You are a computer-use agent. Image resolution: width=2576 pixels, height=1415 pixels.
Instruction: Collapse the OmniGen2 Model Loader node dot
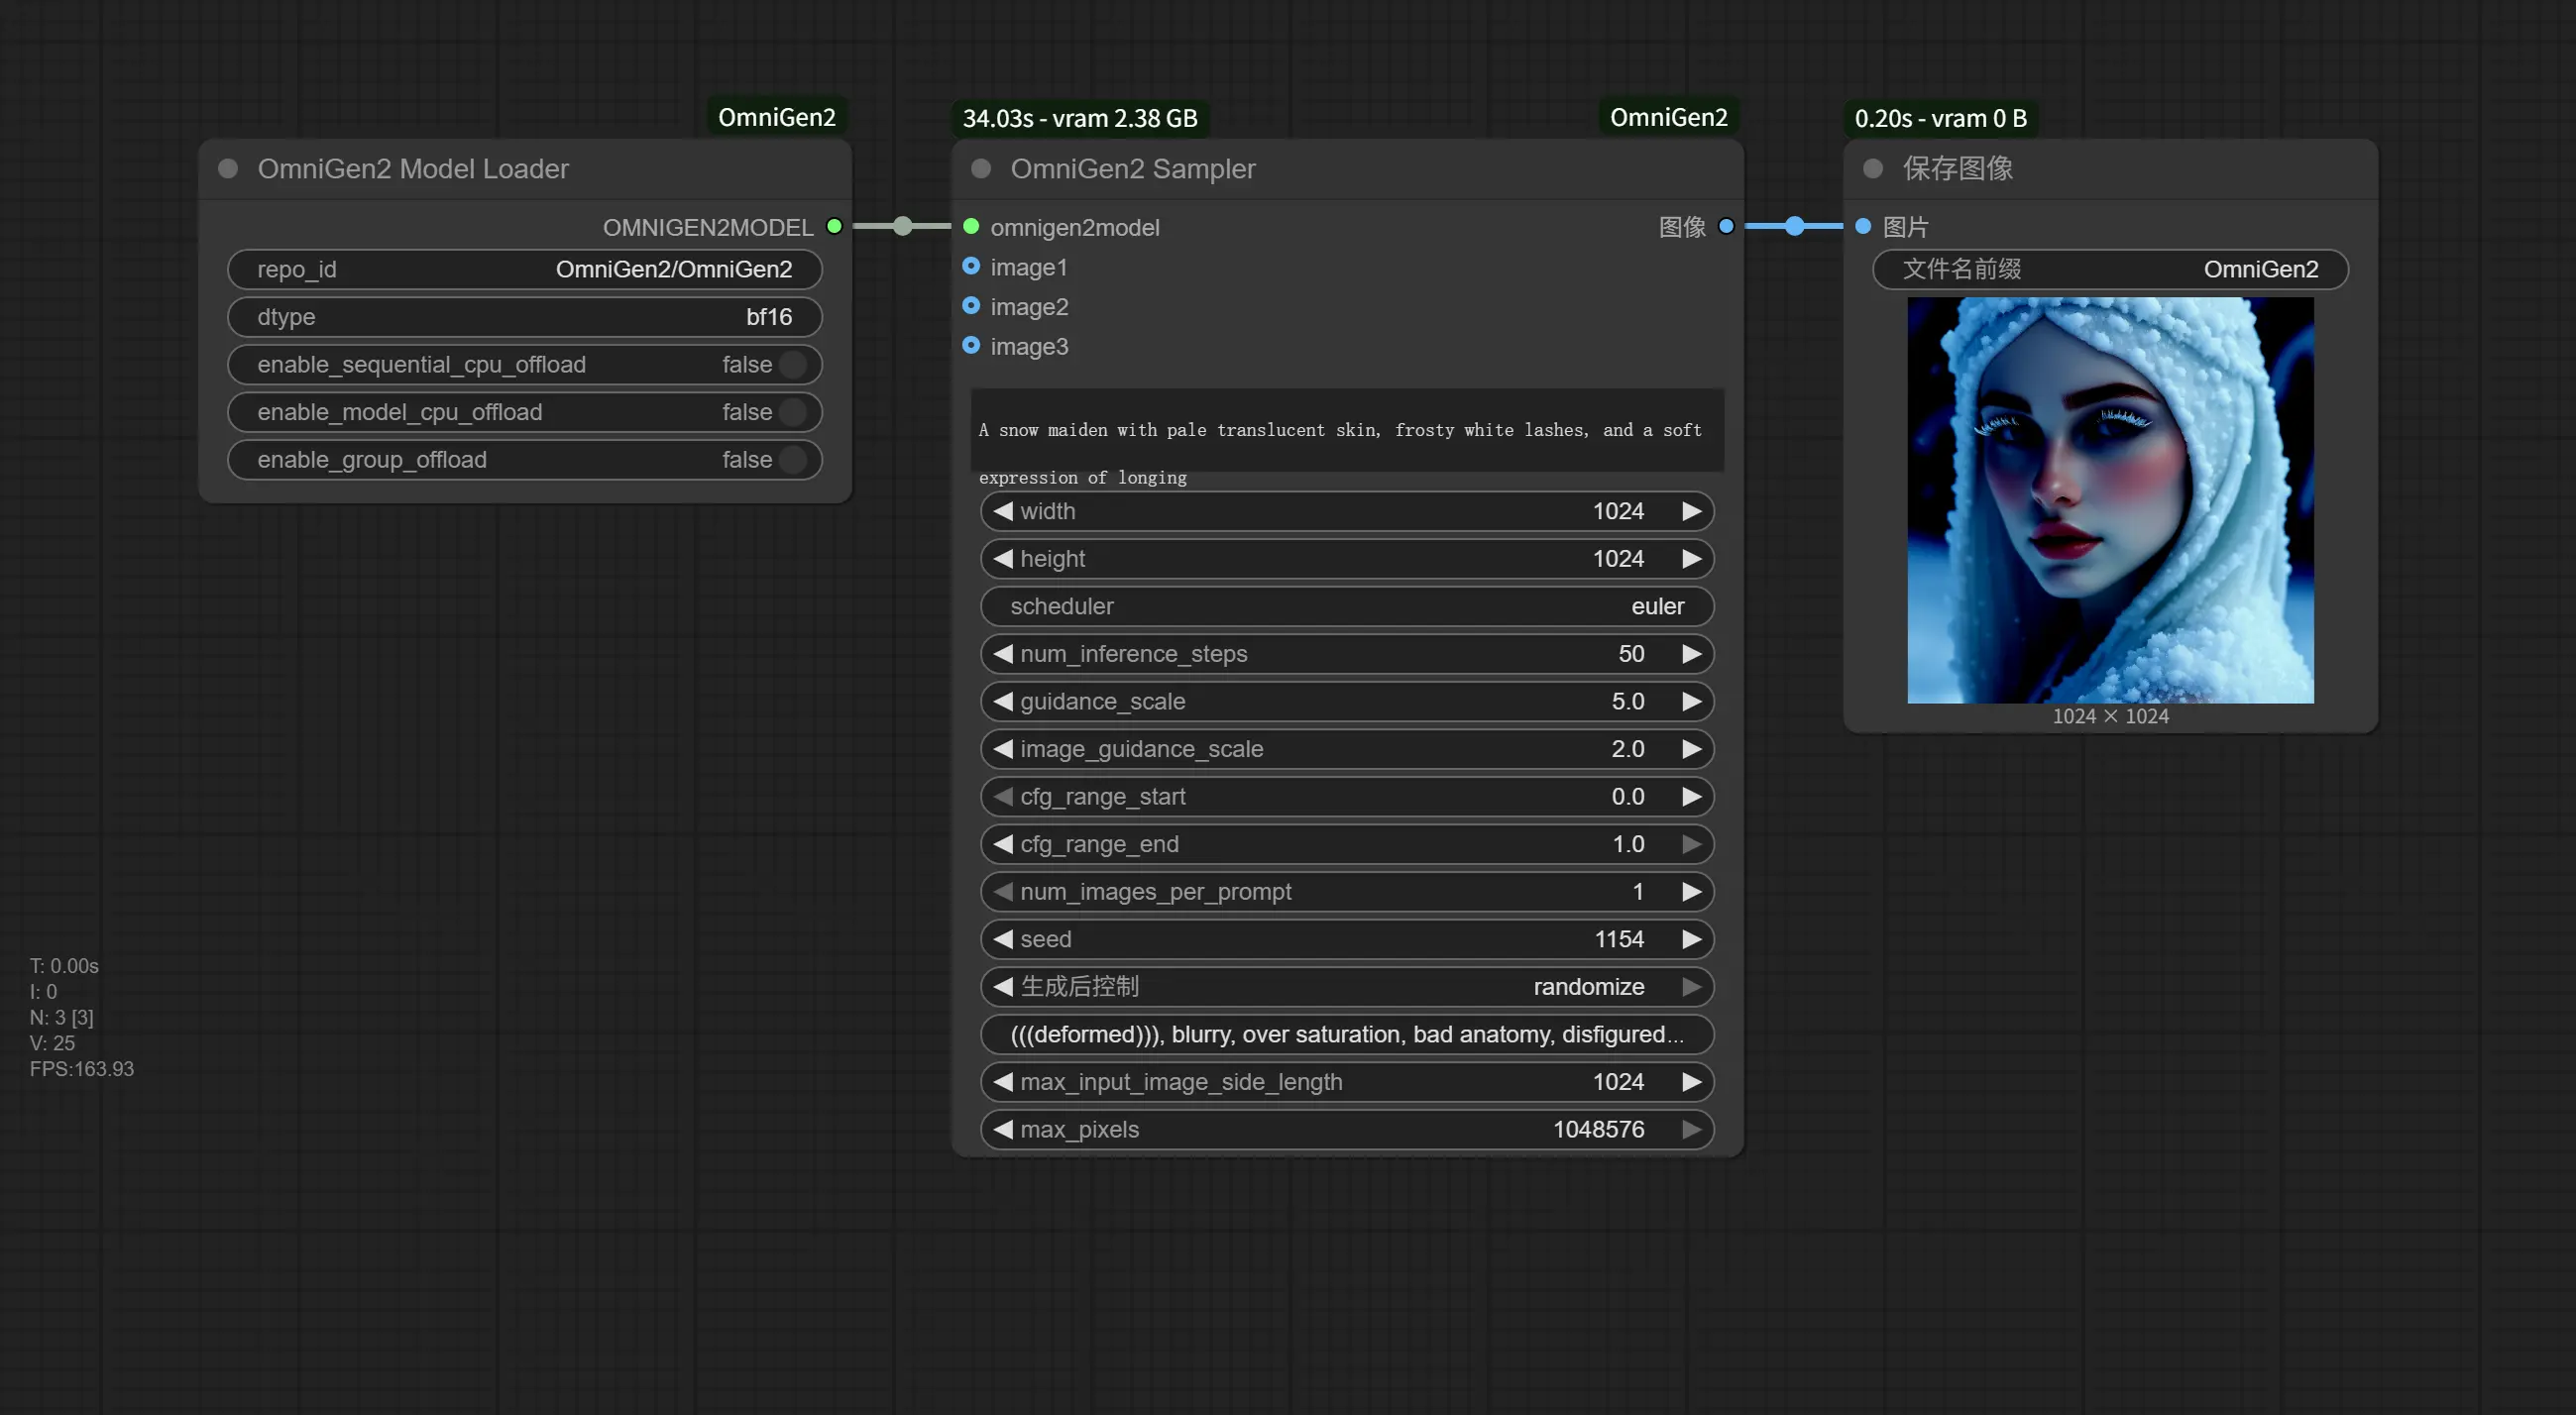tap(228, 169)
